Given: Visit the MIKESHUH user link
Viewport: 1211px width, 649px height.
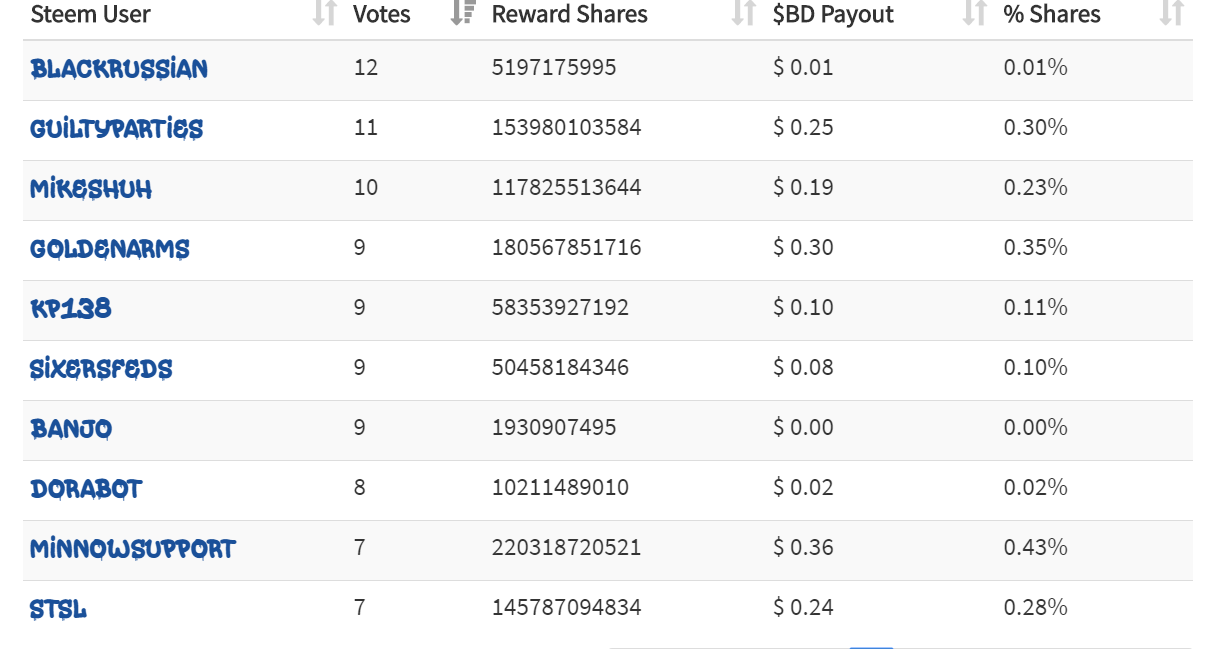Looking at the screenshot, I should (x=91, y=189).
